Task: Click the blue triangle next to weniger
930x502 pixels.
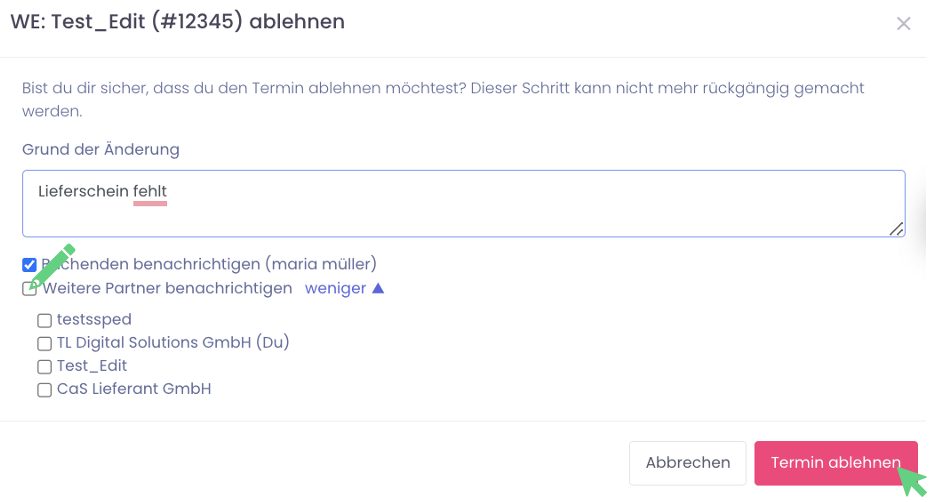Action: click(x=378, y=289)
